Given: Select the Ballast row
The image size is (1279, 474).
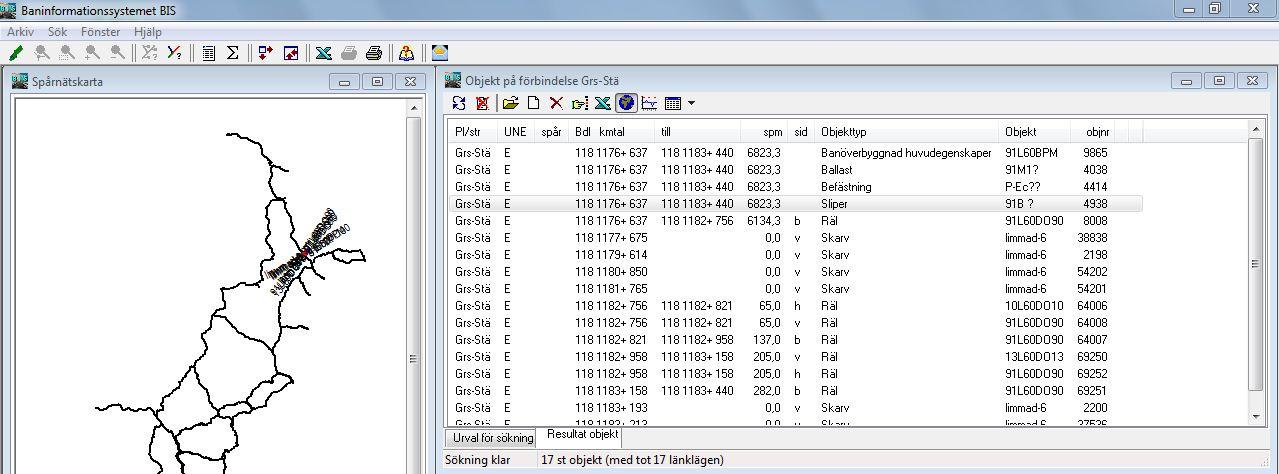Looking at the screenshot, I should tap(795, 170).
